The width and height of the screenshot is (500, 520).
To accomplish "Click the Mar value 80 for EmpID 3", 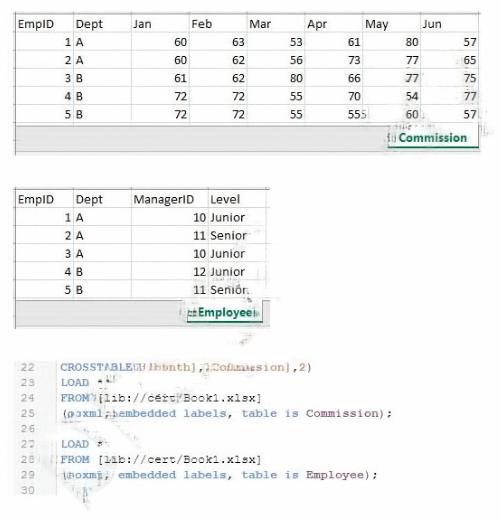I will pyautogui.click(x=276, y=78).
